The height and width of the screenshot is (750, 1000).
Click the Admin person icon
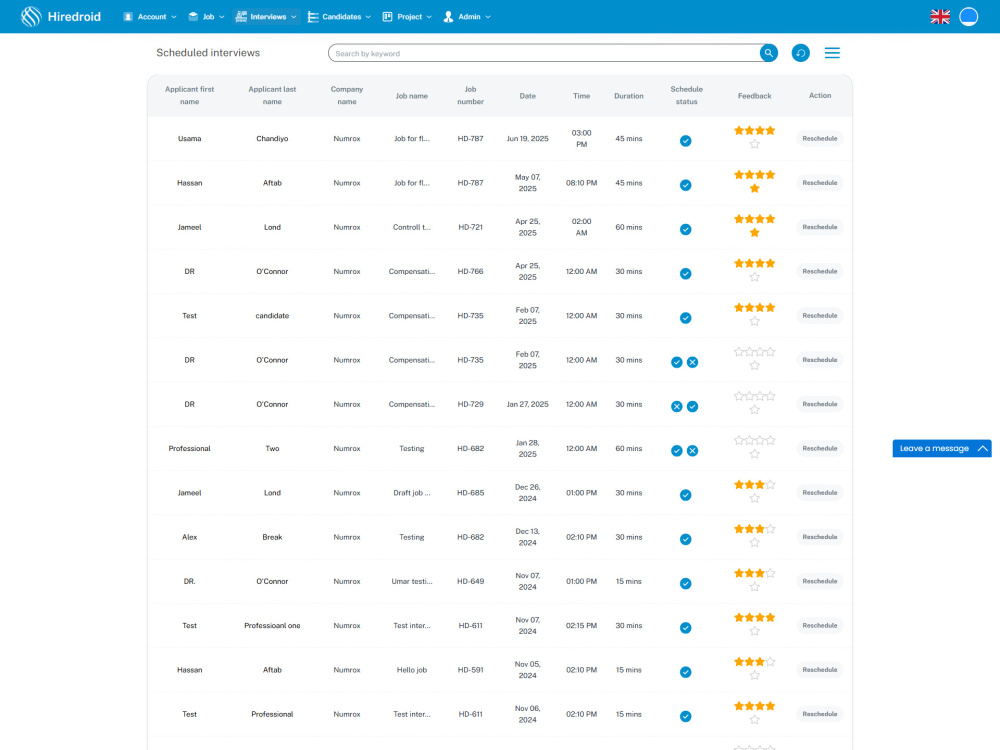448,17
